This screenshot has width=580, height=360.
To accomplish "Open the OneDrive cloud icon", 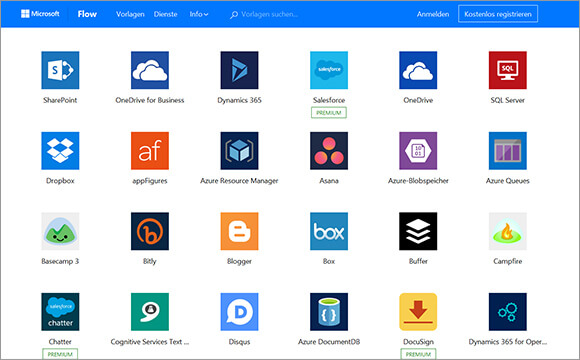I will point(418,70).
